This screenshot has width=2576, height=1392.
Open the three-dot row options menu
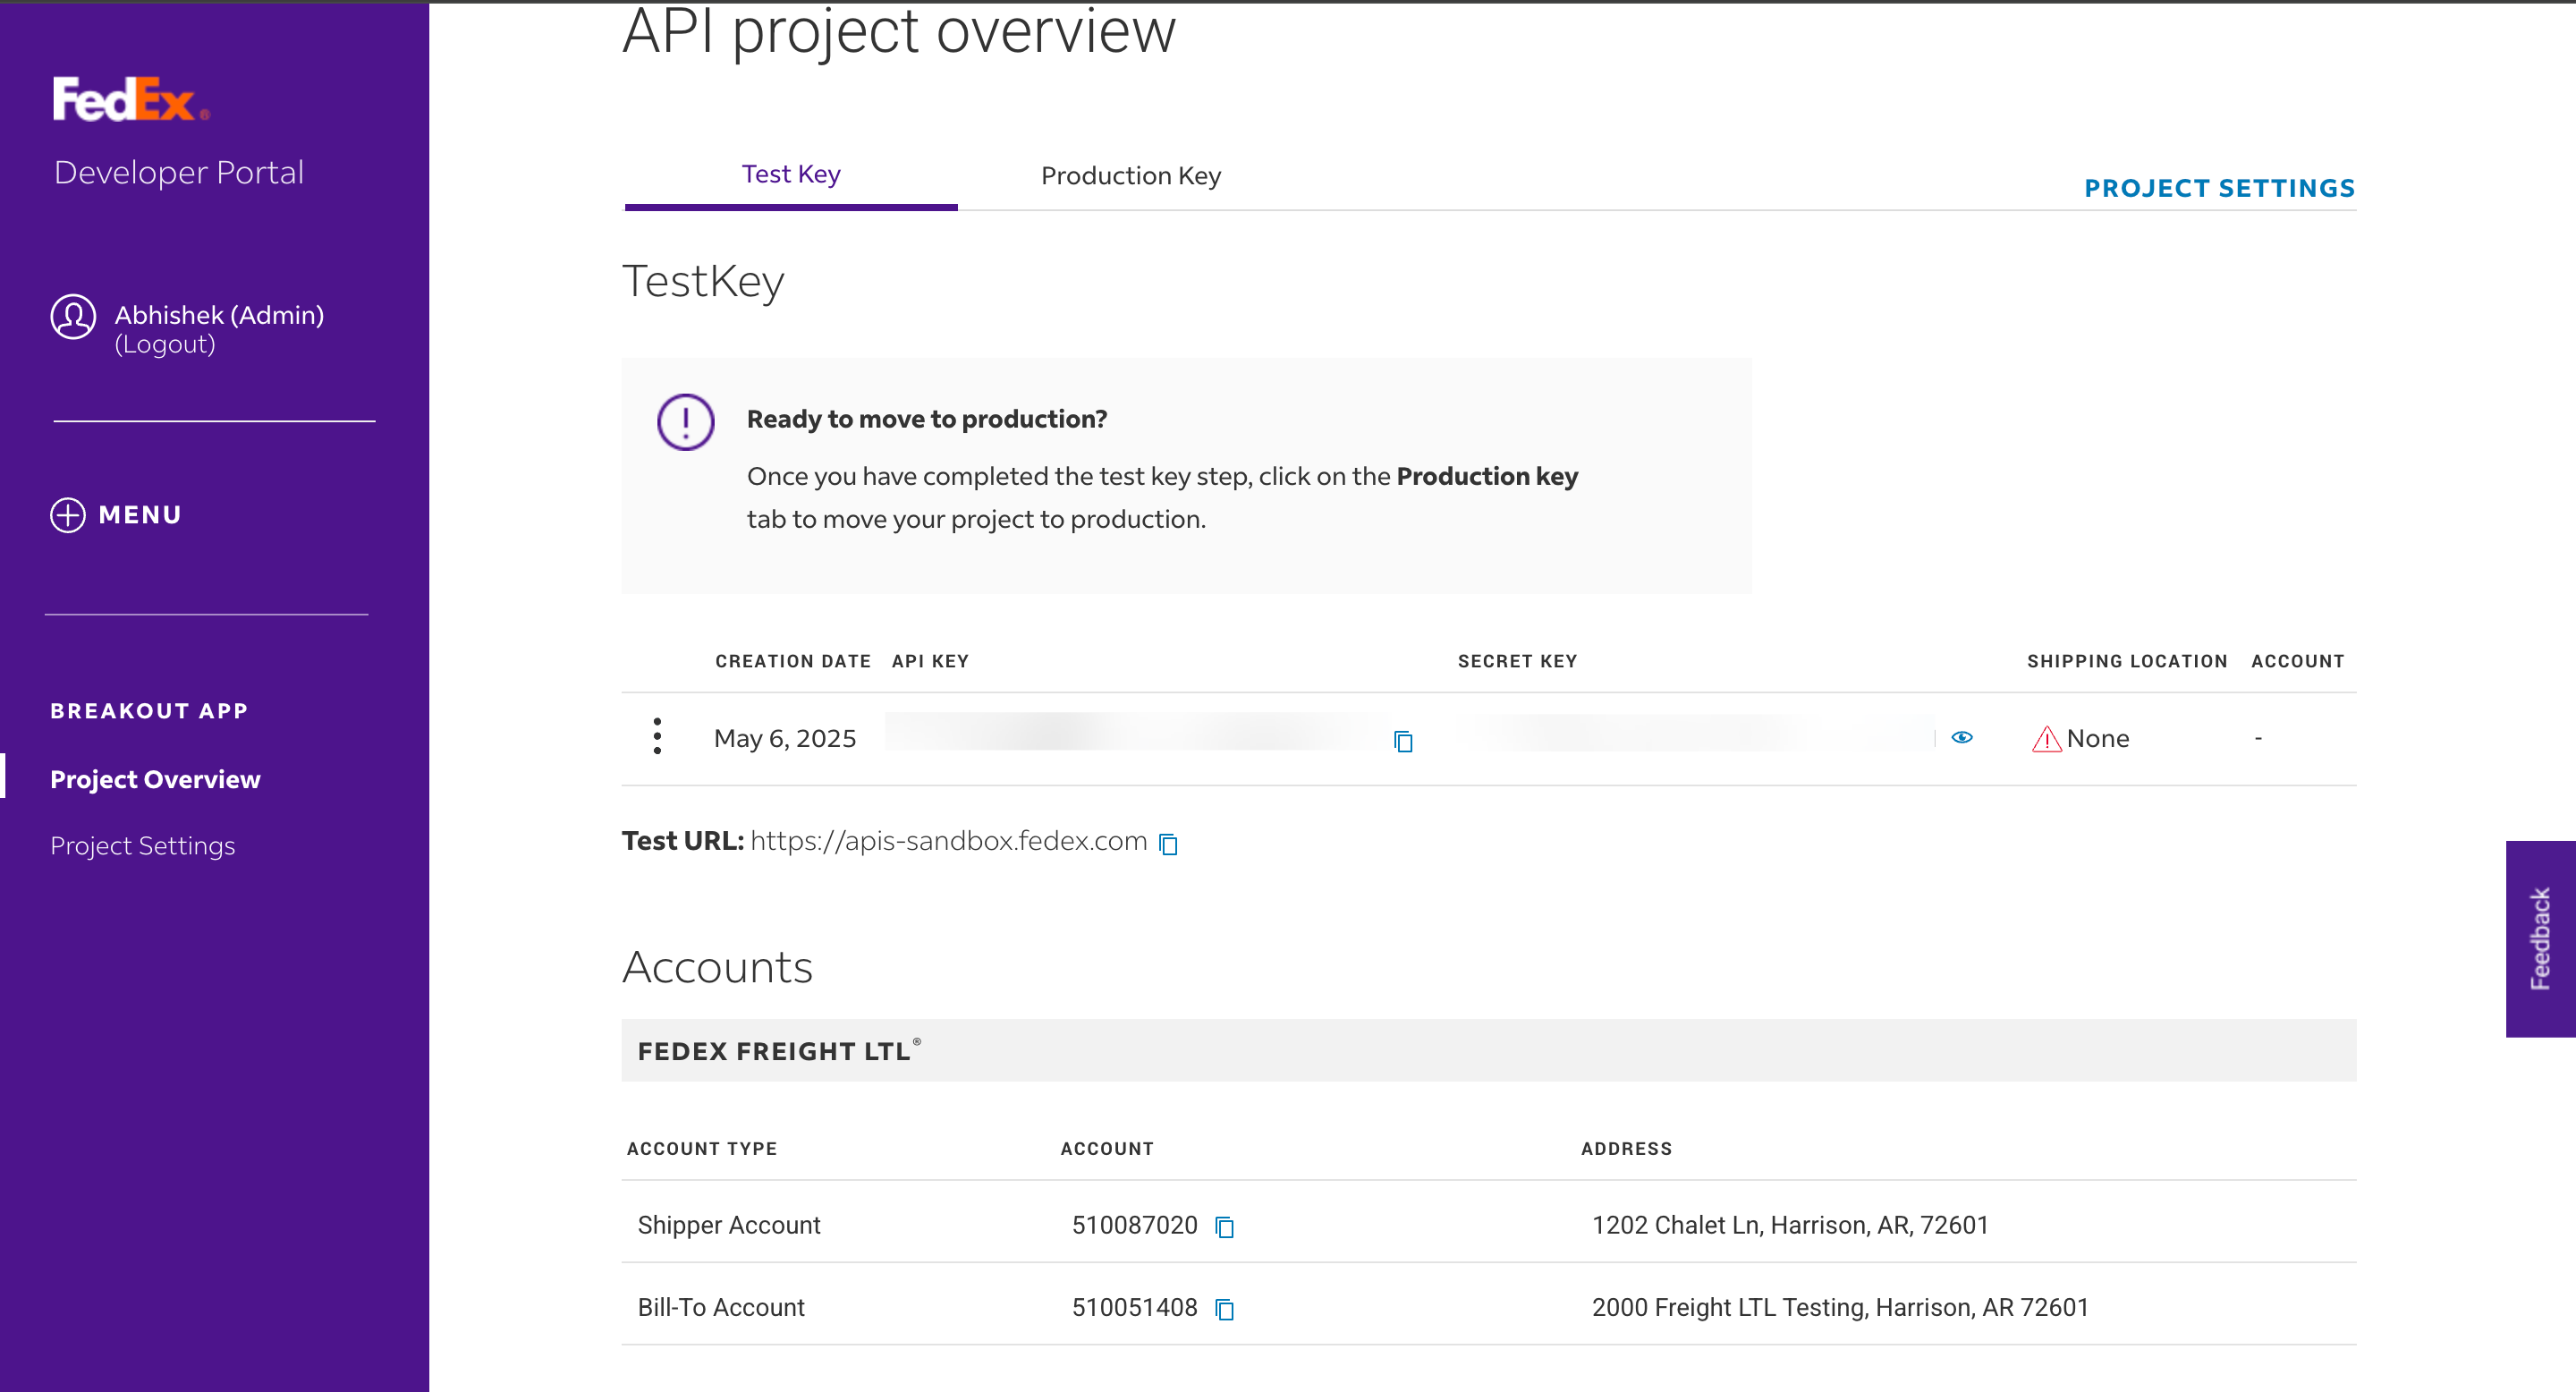657,736
